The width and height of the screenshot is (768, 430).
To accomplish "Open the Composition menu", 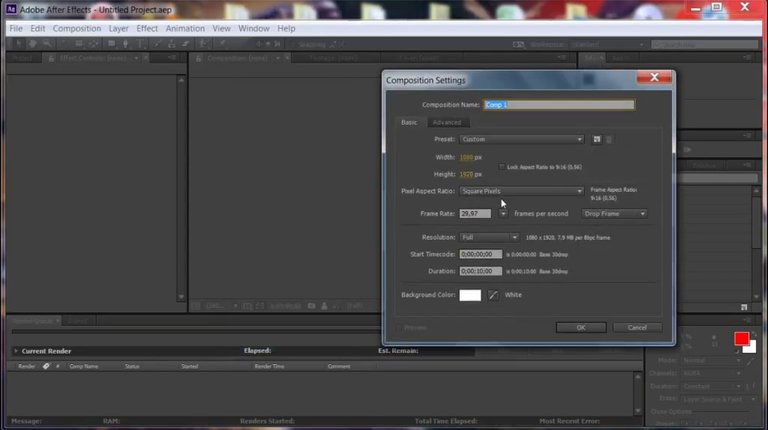I will tap(77, 28).
